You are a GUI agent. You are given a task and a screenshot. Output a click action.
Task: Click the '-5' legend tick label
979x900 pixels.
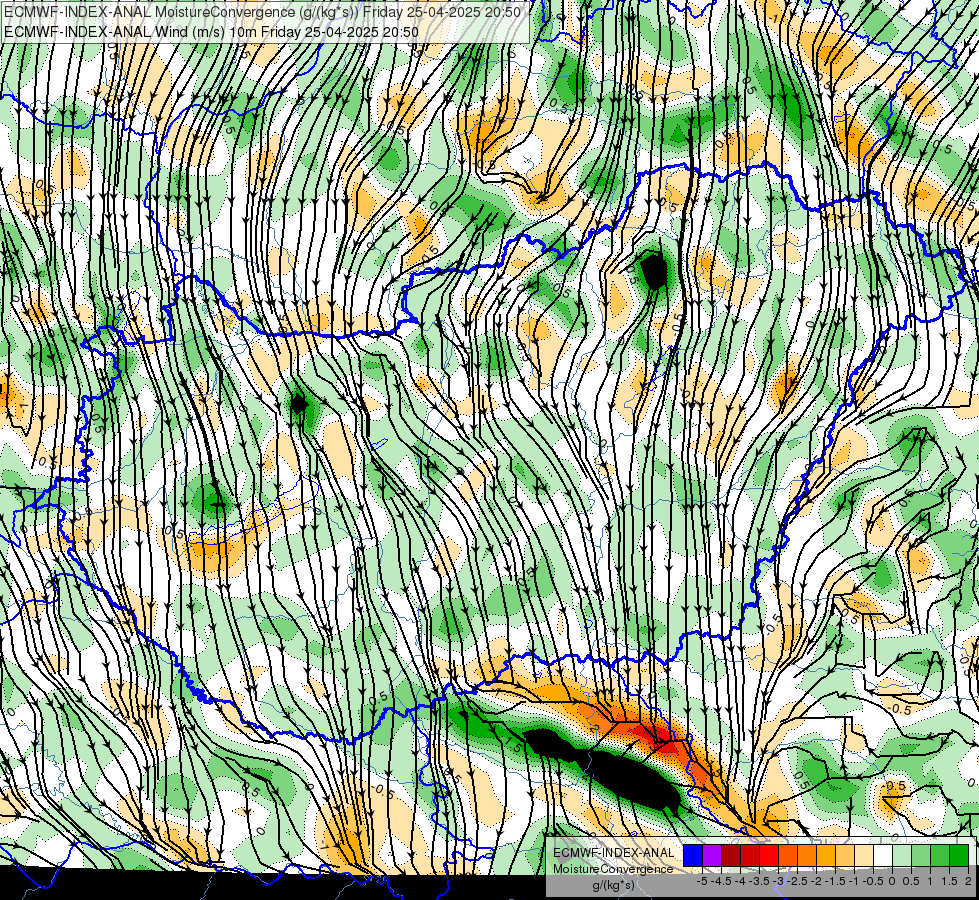click(x=702, y=881)
